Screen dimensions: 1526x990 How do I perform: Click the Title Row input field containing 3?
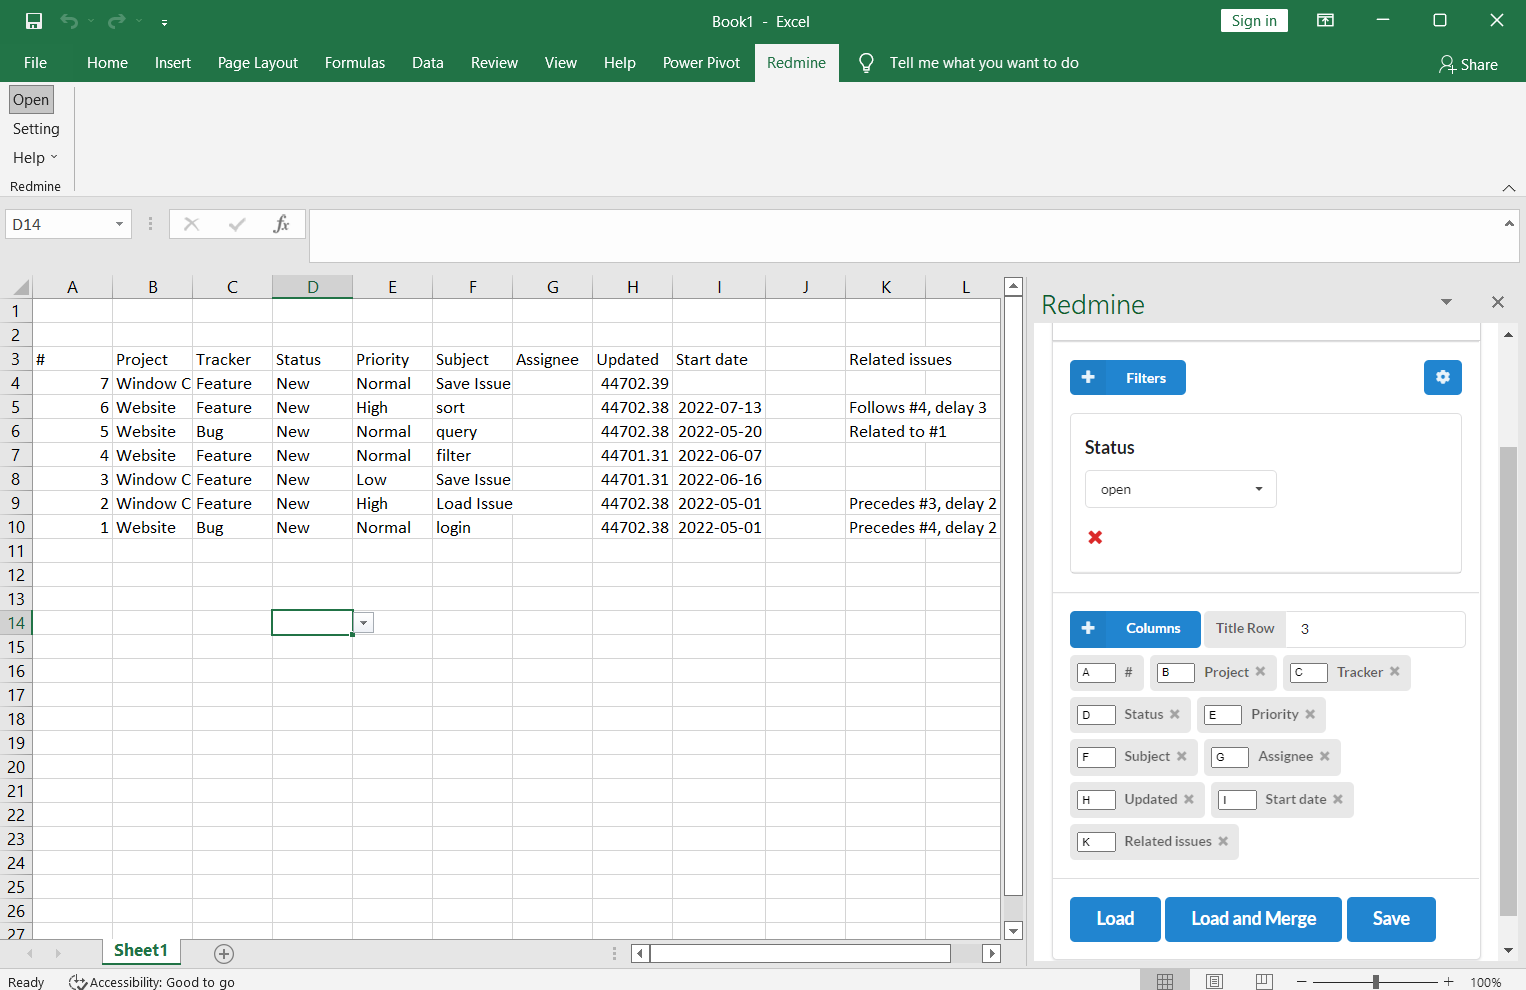coord(1375,629)
